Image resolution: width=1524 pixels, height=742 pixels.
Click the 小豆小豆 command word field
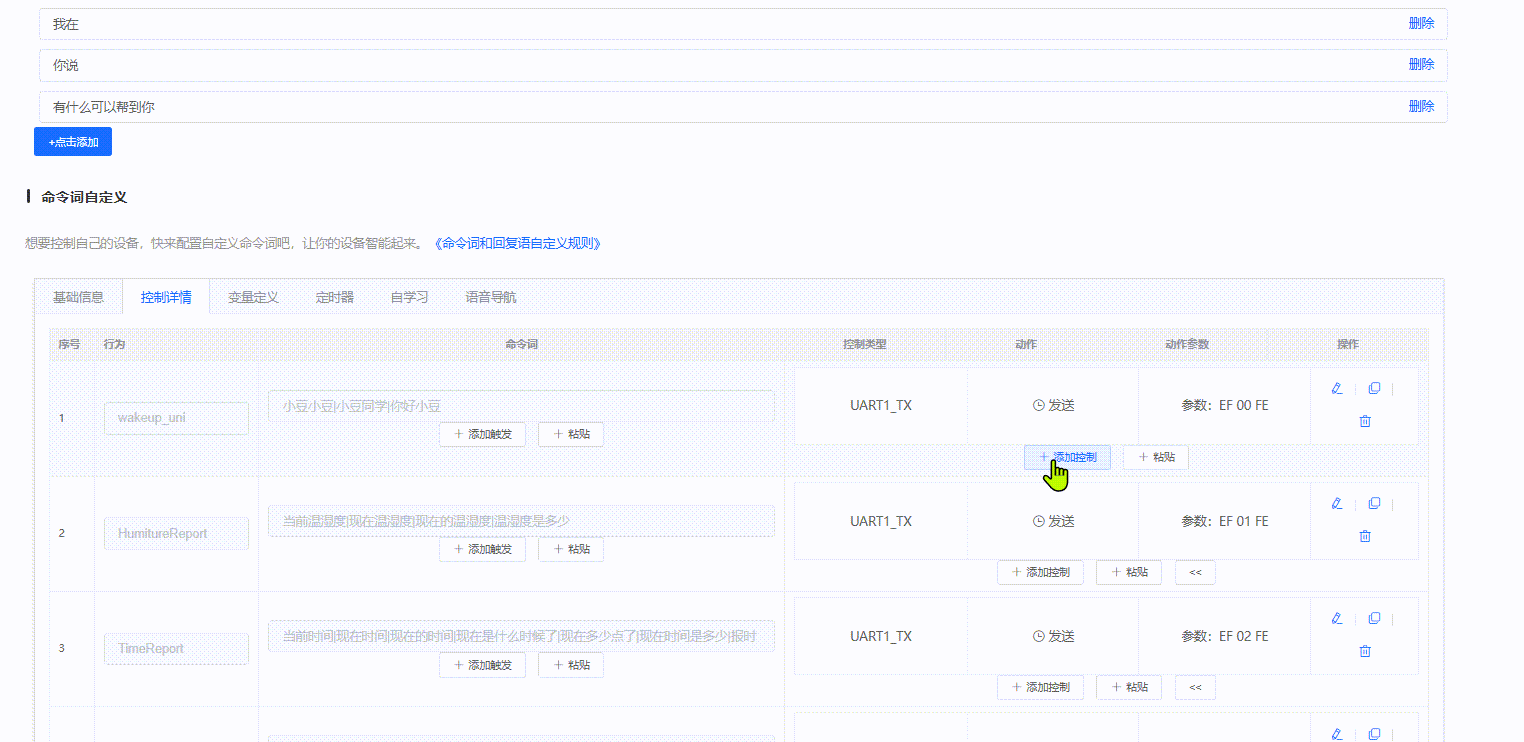pyautogui.click(x=521, y=406)
